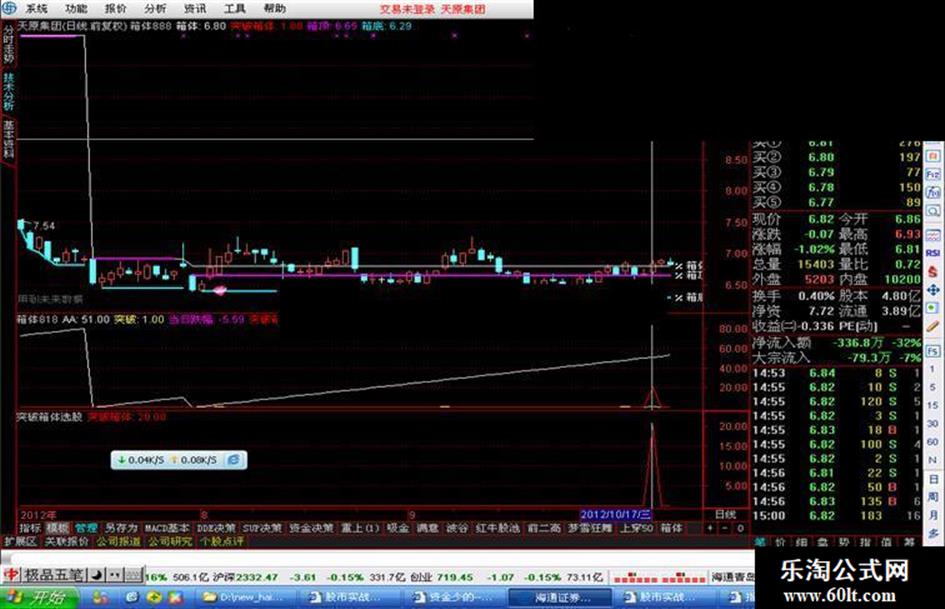Select the MACD基本 template tab
Screen dimensions: 945x609
[x=167, y=528]
